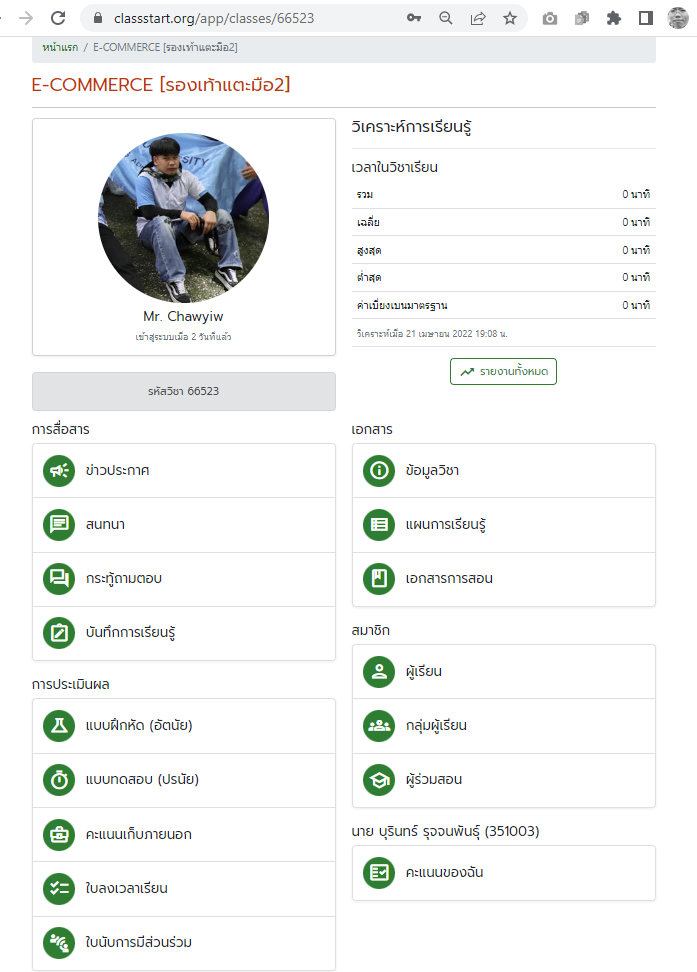The image size is (697, 972).
Task: Open the สนทนา chat icon
Action: (59, 524)
